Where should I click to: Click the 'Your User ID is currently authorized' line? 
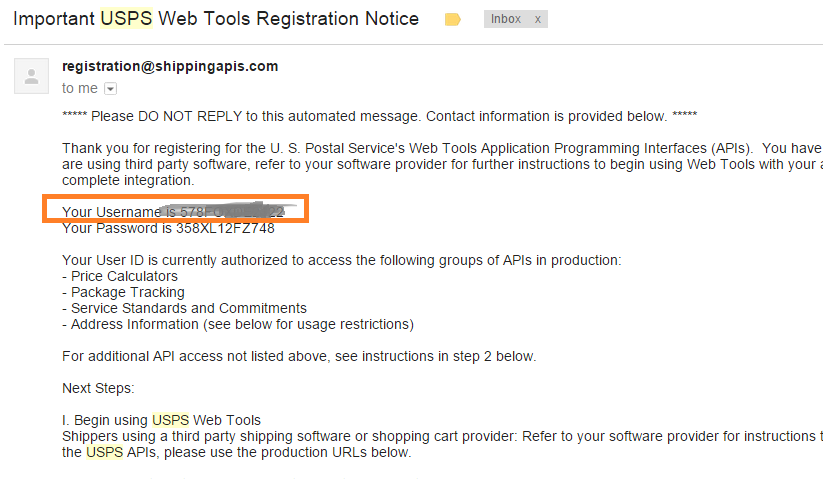[x=342, y=261]
